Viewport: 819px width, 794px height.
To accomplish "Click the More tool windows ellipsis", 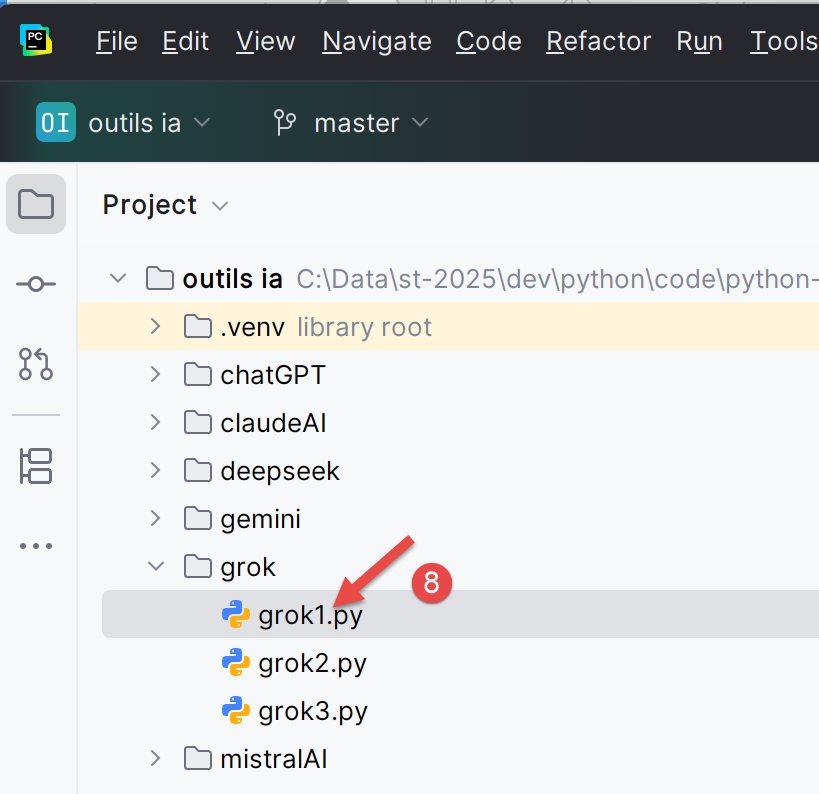I will click(x=36, y=546).
